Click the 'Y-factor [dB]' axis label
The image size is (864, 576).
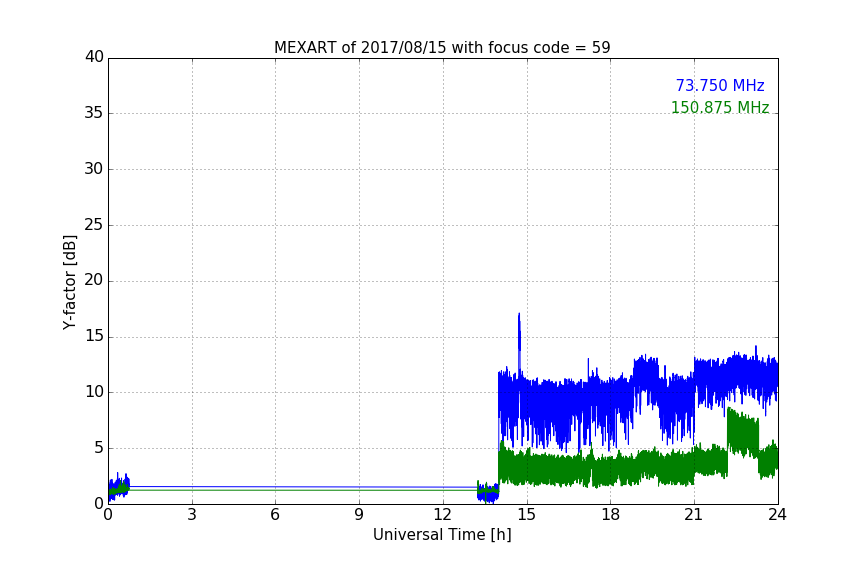click(70, 282)
